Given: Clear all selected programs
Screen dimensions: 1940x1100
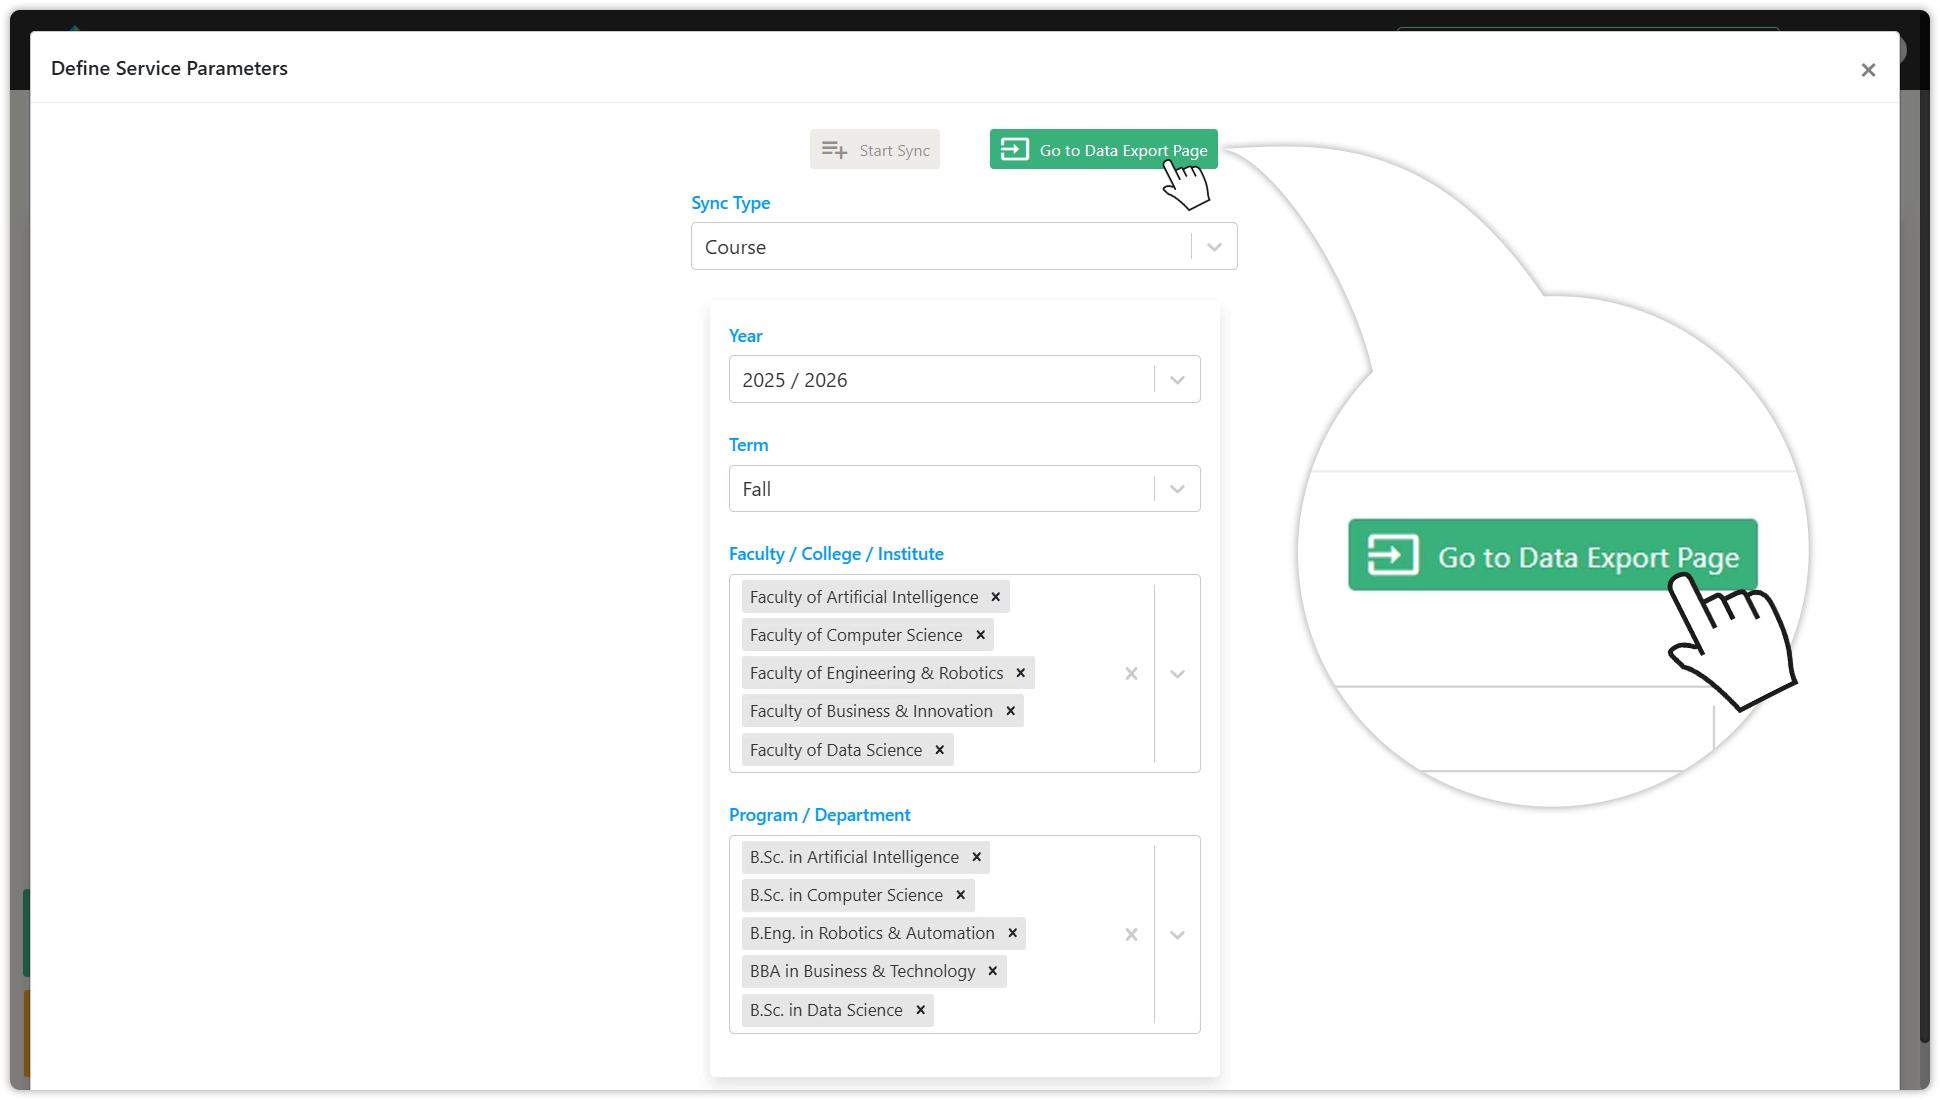Looking at the screenshot, I should point(1131,935).
